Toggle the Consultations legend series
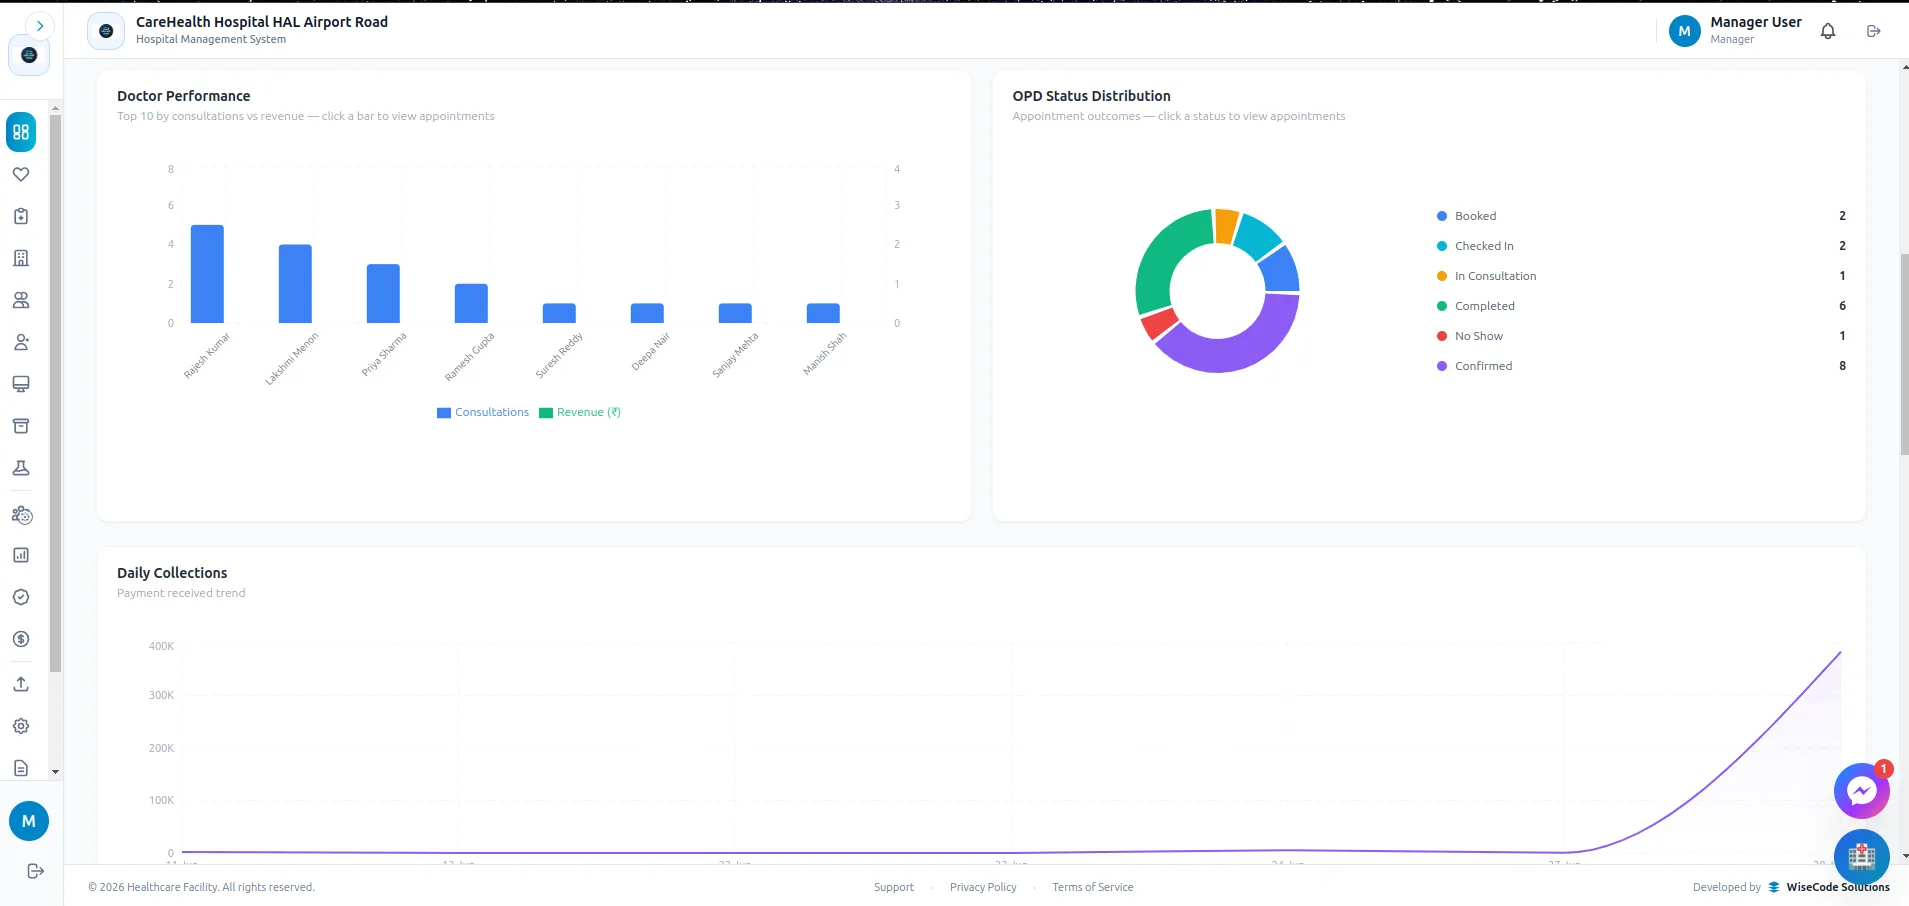Viewport: 1909px width, 906px height. 483,412
